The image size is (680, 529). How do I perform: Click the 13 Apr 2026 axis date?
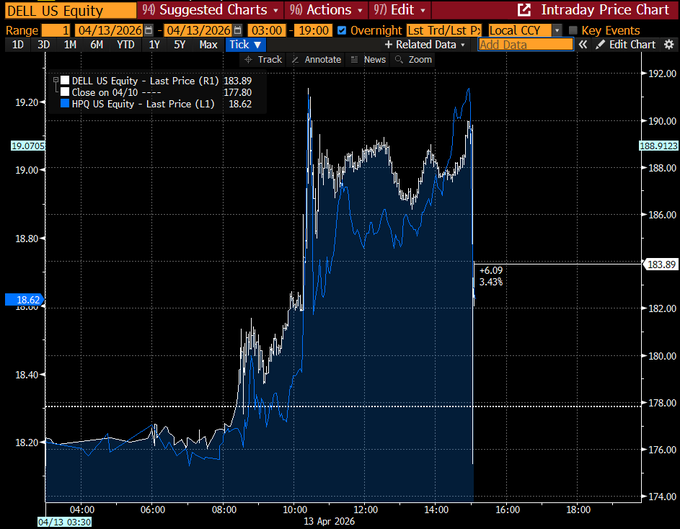point(329,521)
